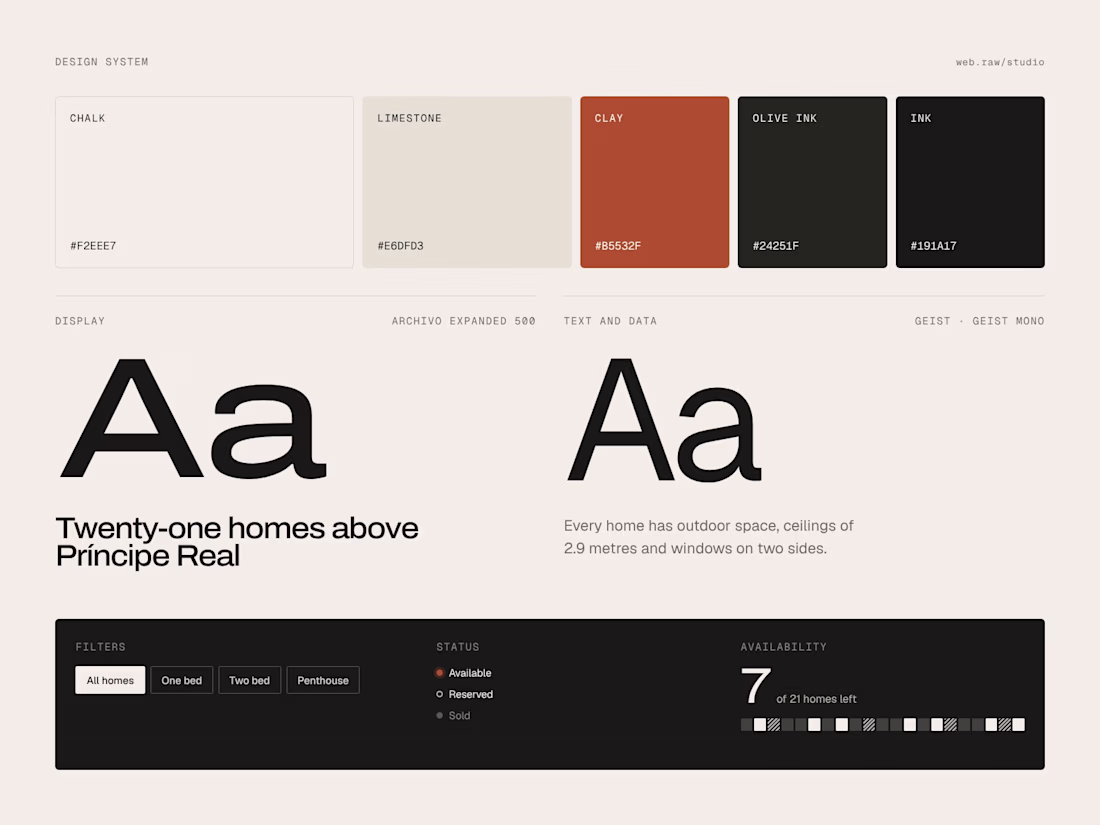Click the hex code #191A17

coord(934,246)
